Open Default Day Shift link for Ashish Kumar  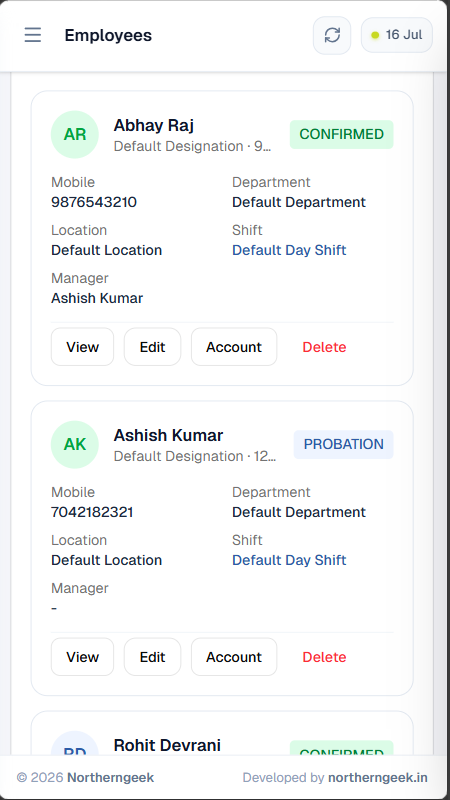pyautogui.click(x=289, y=560)
